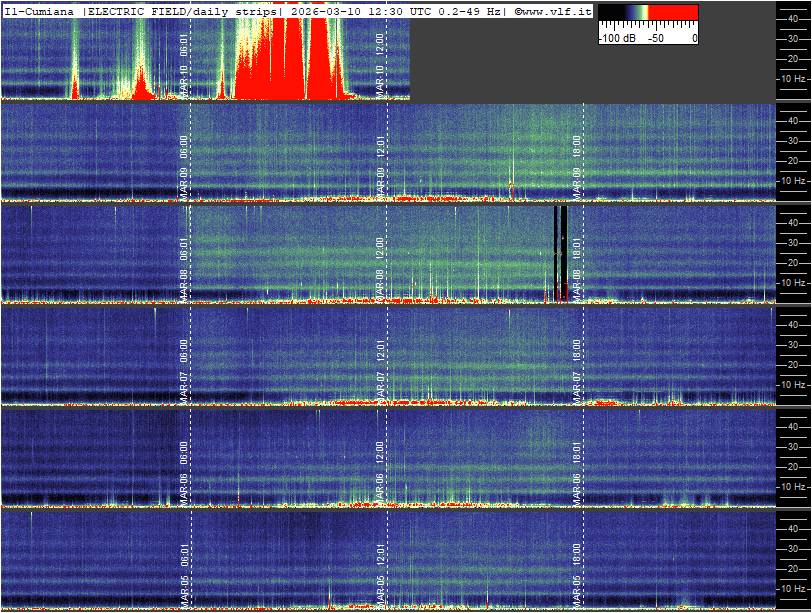Image resolution: width=812 pixels, height=613 pixels.
Task: Select the MAR 10 06:01 time marker
Action: [184, 62]
